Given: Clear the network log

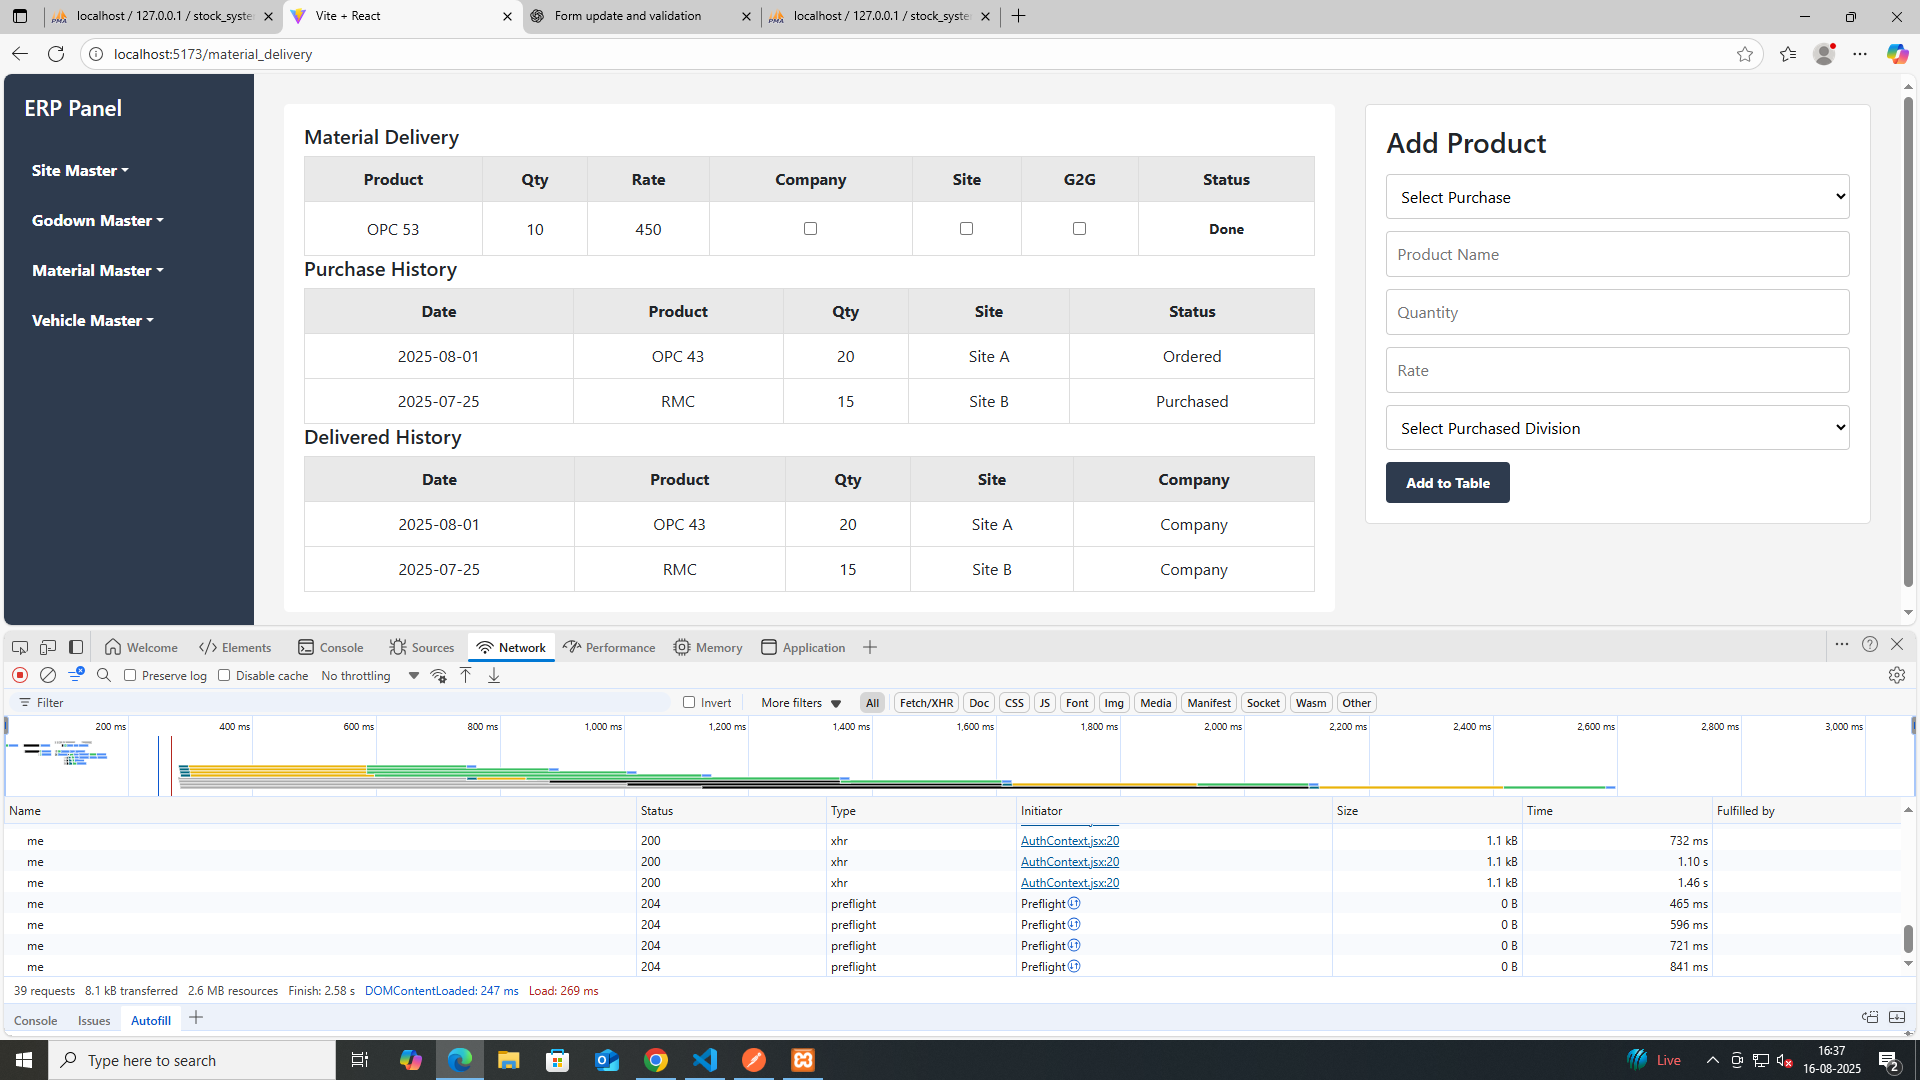Looking at the screenshot, I should click(47, 675).
